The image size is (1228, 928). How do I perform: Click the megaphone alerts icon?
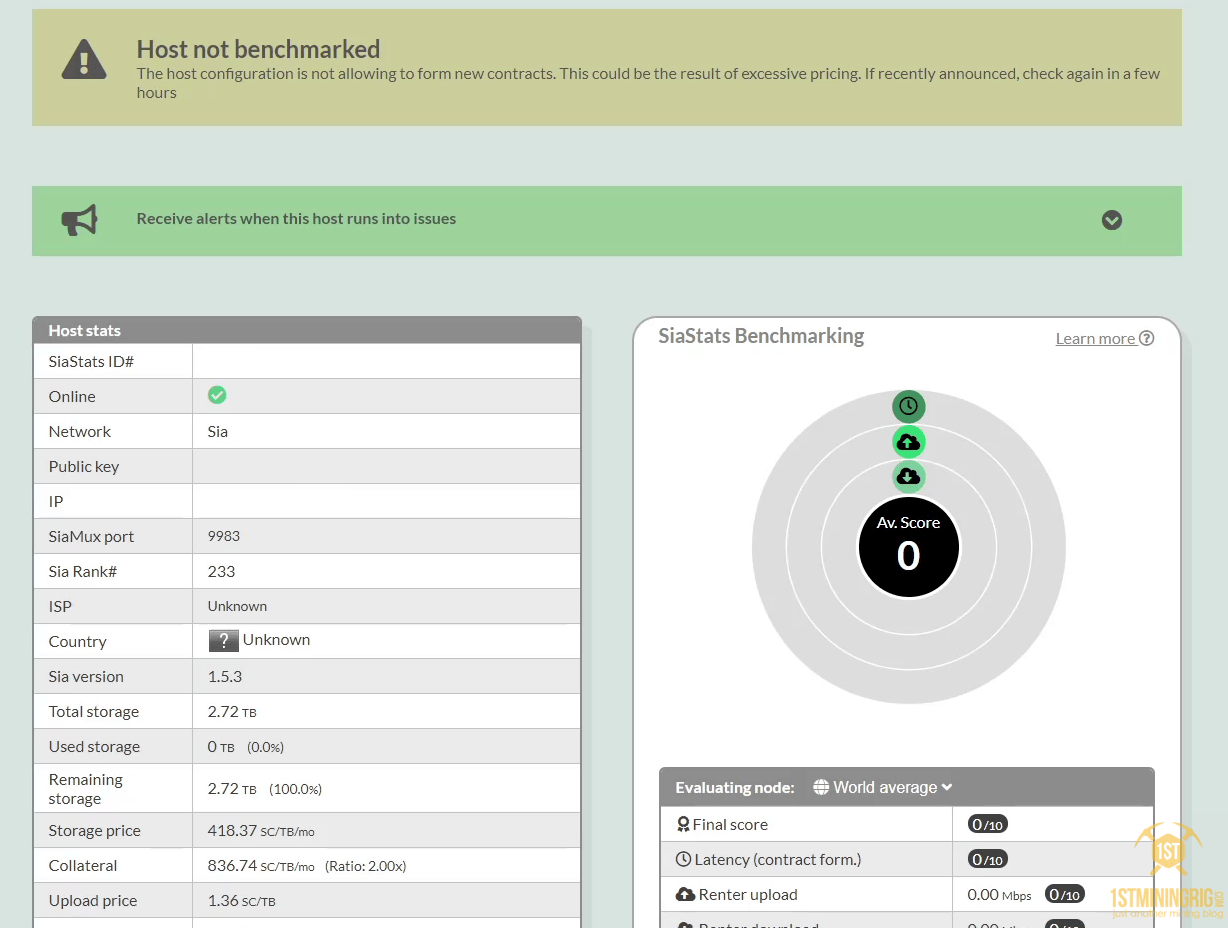click(x=80, y=220)
